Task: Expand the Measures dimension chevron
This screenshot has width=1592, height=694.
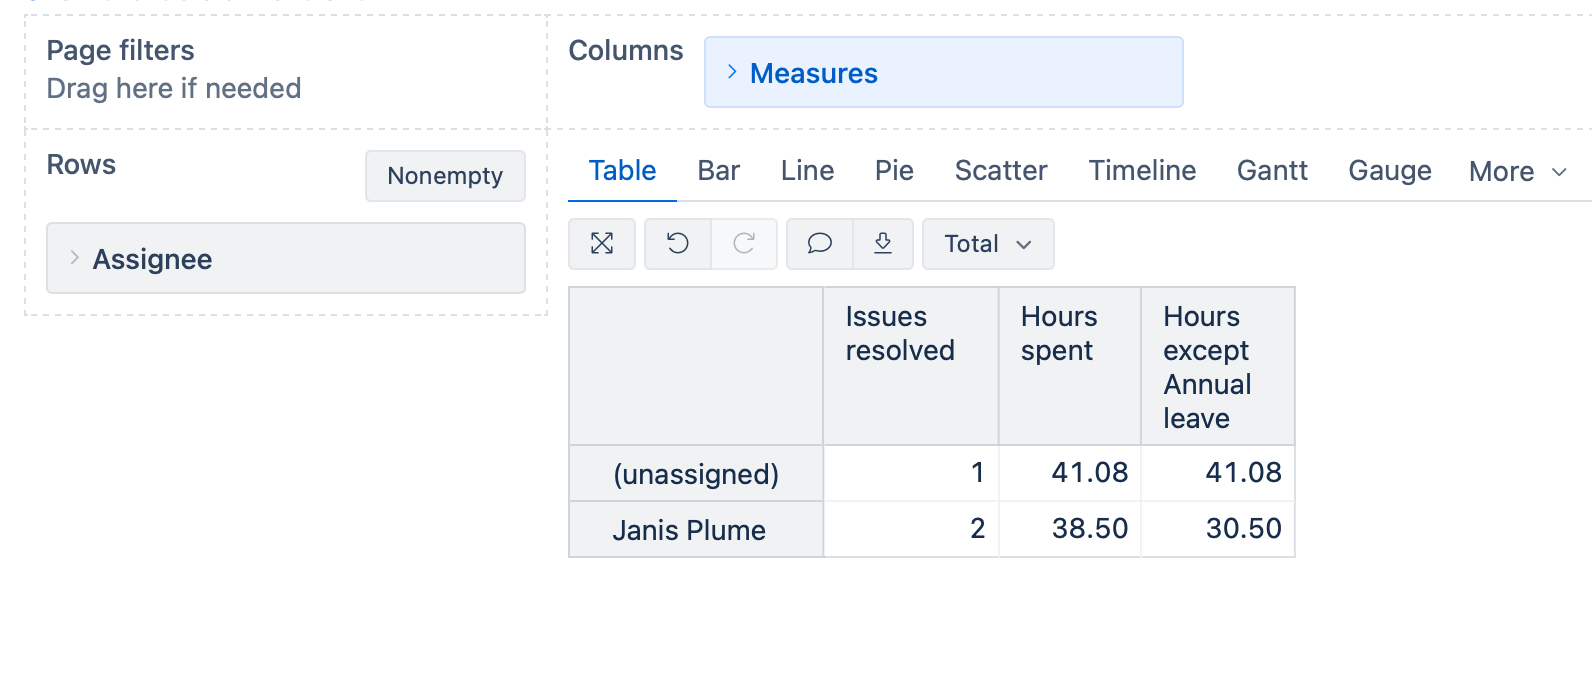Action: pyautogui.click(x=732, y=72)
